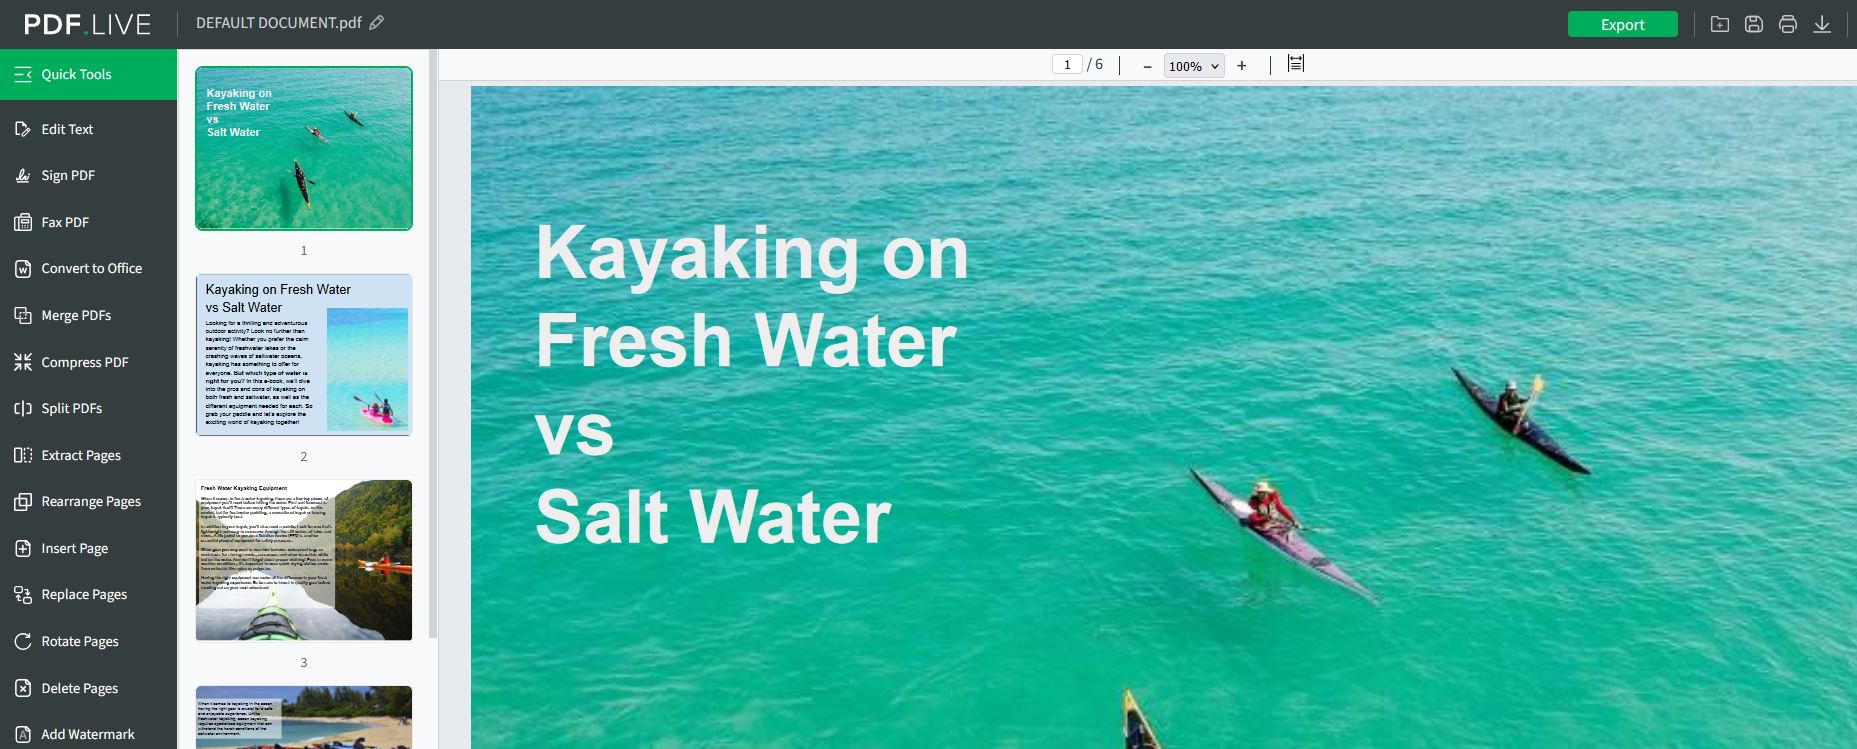Image resolution: width=1857 pixels, height=749 pixels.
Task: Click the pencil icon to rename document
Action: click(x=377, y=23)
